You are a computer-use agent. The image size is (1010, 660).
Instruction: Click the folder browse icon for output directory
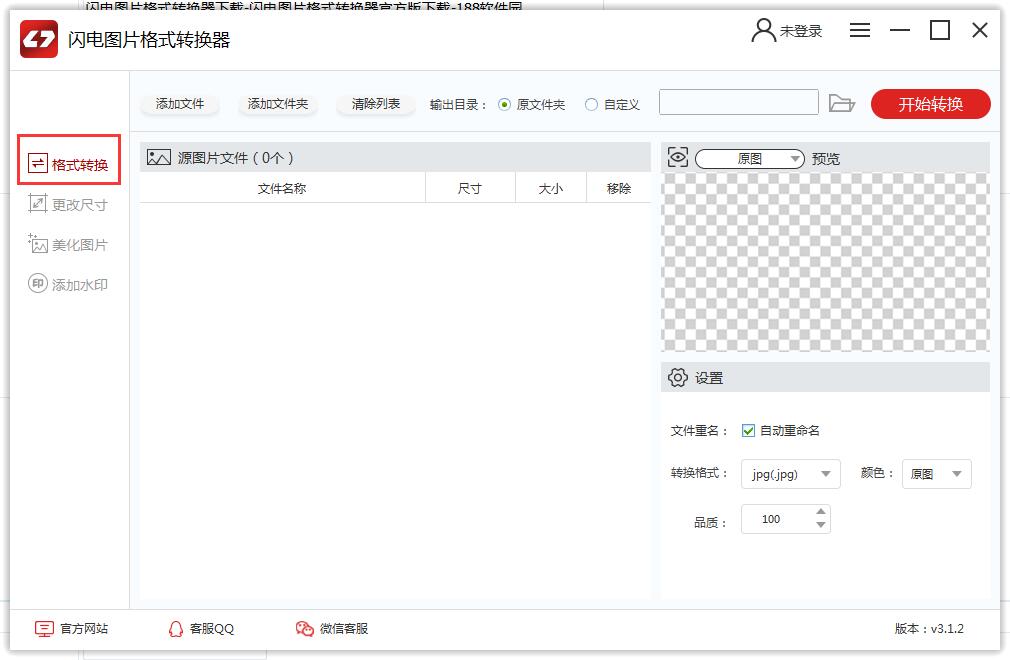842,103
